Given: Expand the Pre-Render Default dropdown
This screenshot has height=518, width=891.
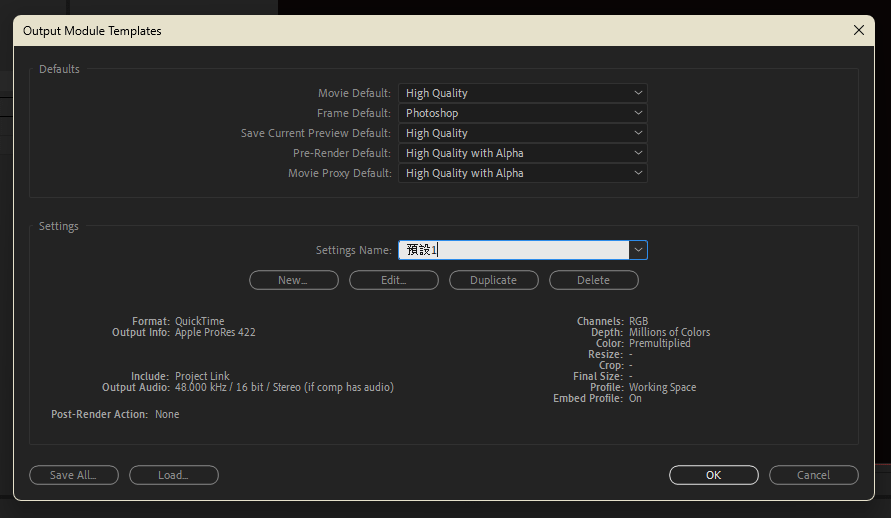Looking at the screenshot, I should point(522,153).
